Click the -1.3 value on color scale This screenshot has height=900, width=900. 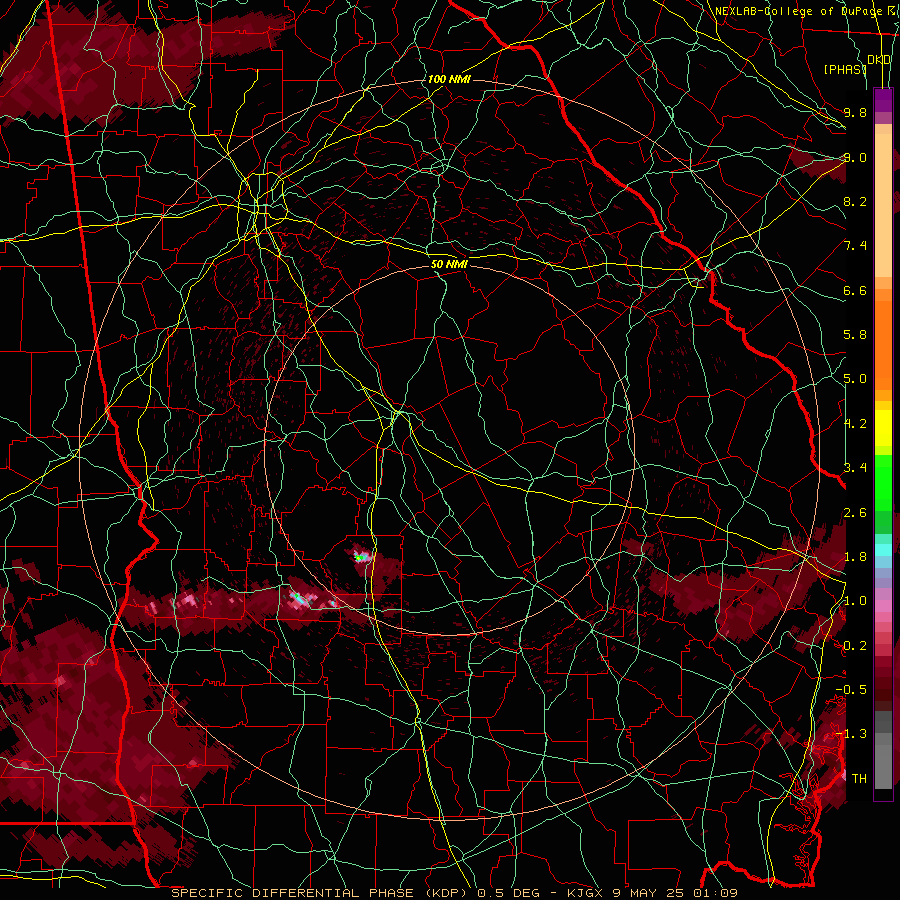pos(851,734)
